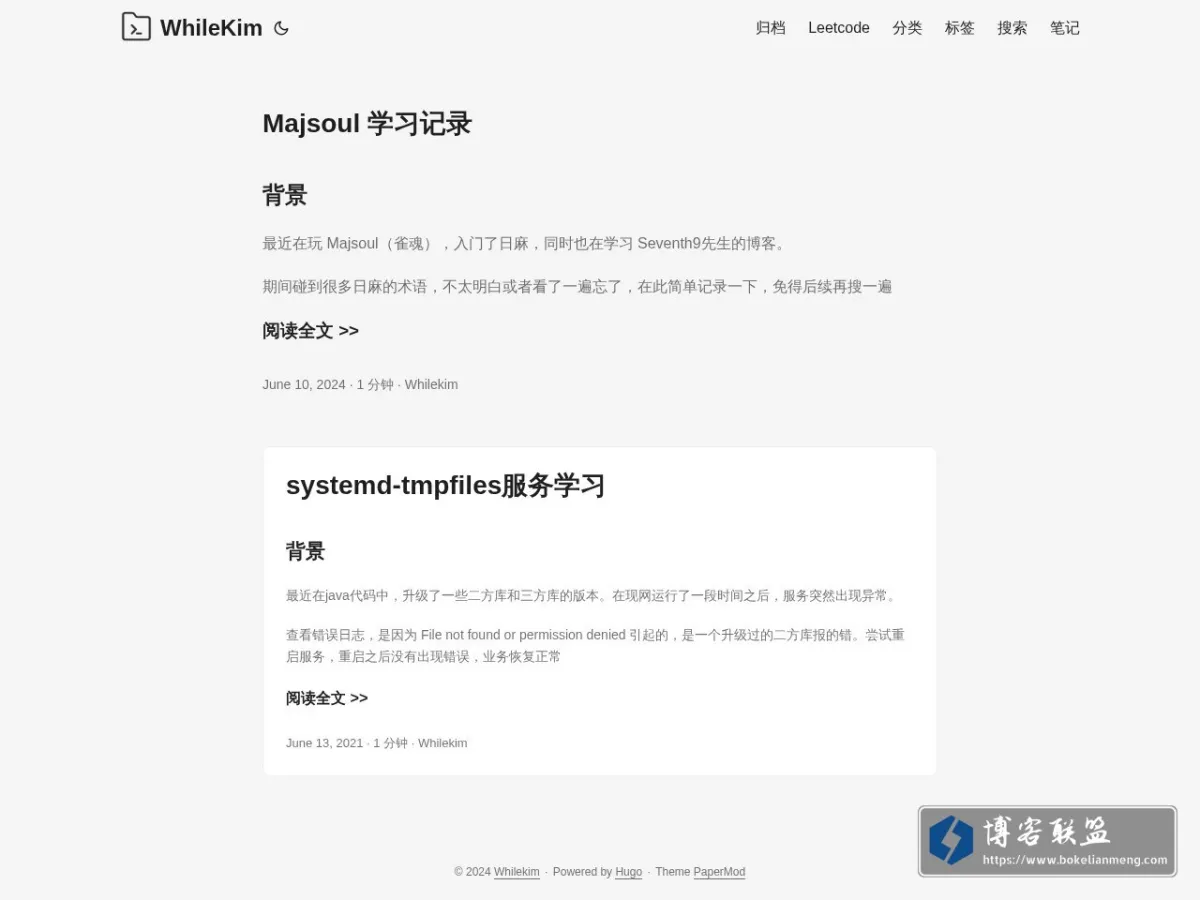Click the June 13, 2021 post metadata

pos(376,743)
